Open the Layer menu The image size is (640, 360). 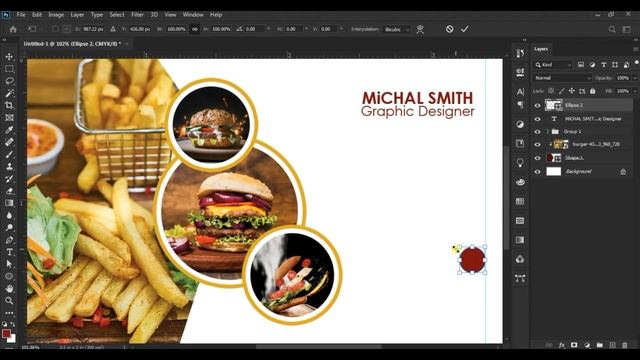(77, 15)
